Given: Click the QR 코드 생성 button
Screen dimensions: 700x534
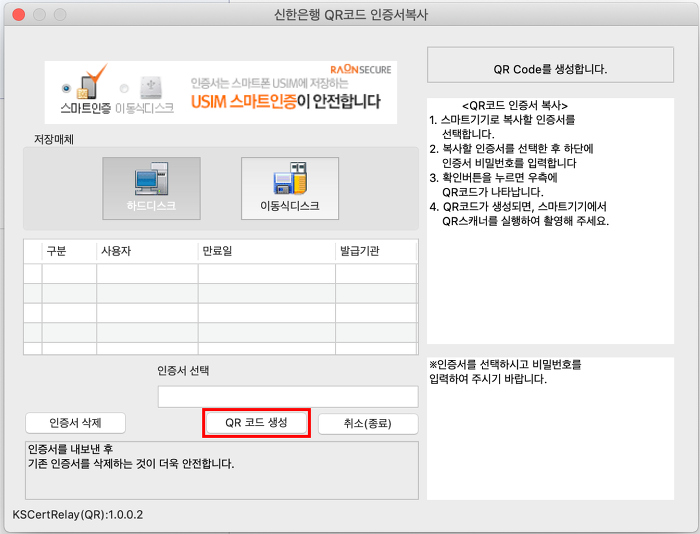Looking at the screenshot, I should click(256, 423).
